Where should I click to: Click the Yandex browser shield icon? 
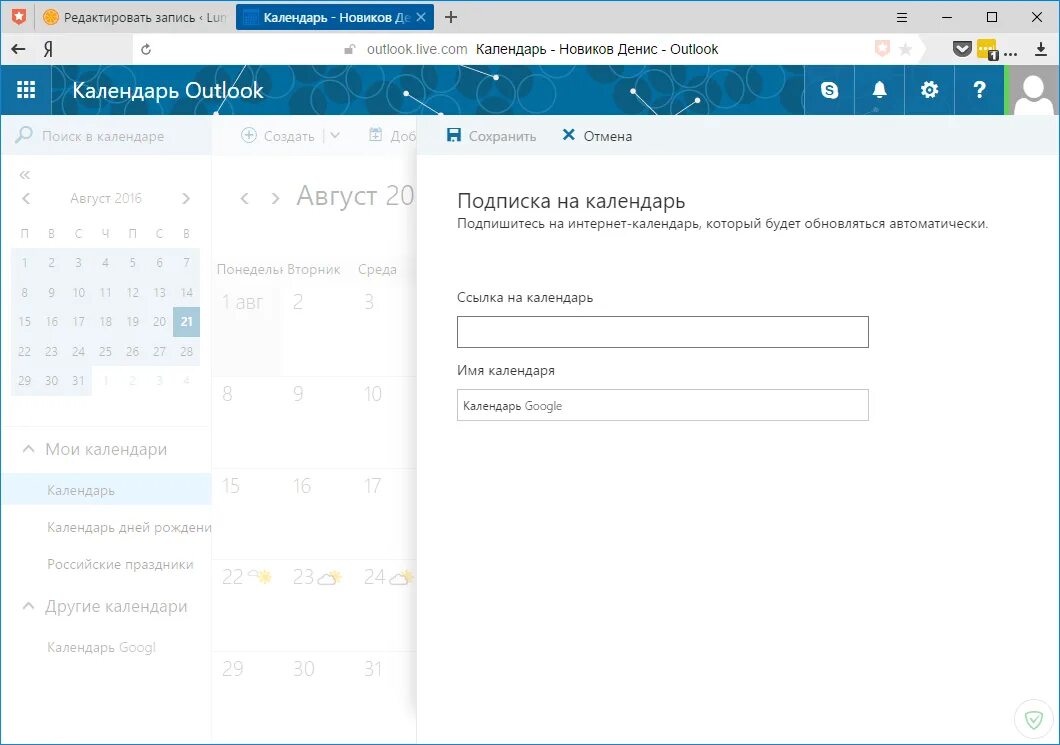click(19, 18)
